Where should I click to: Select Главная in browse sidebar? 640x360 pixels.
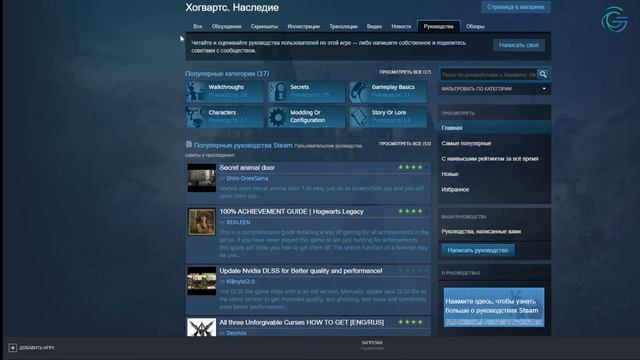pos(495,128)
